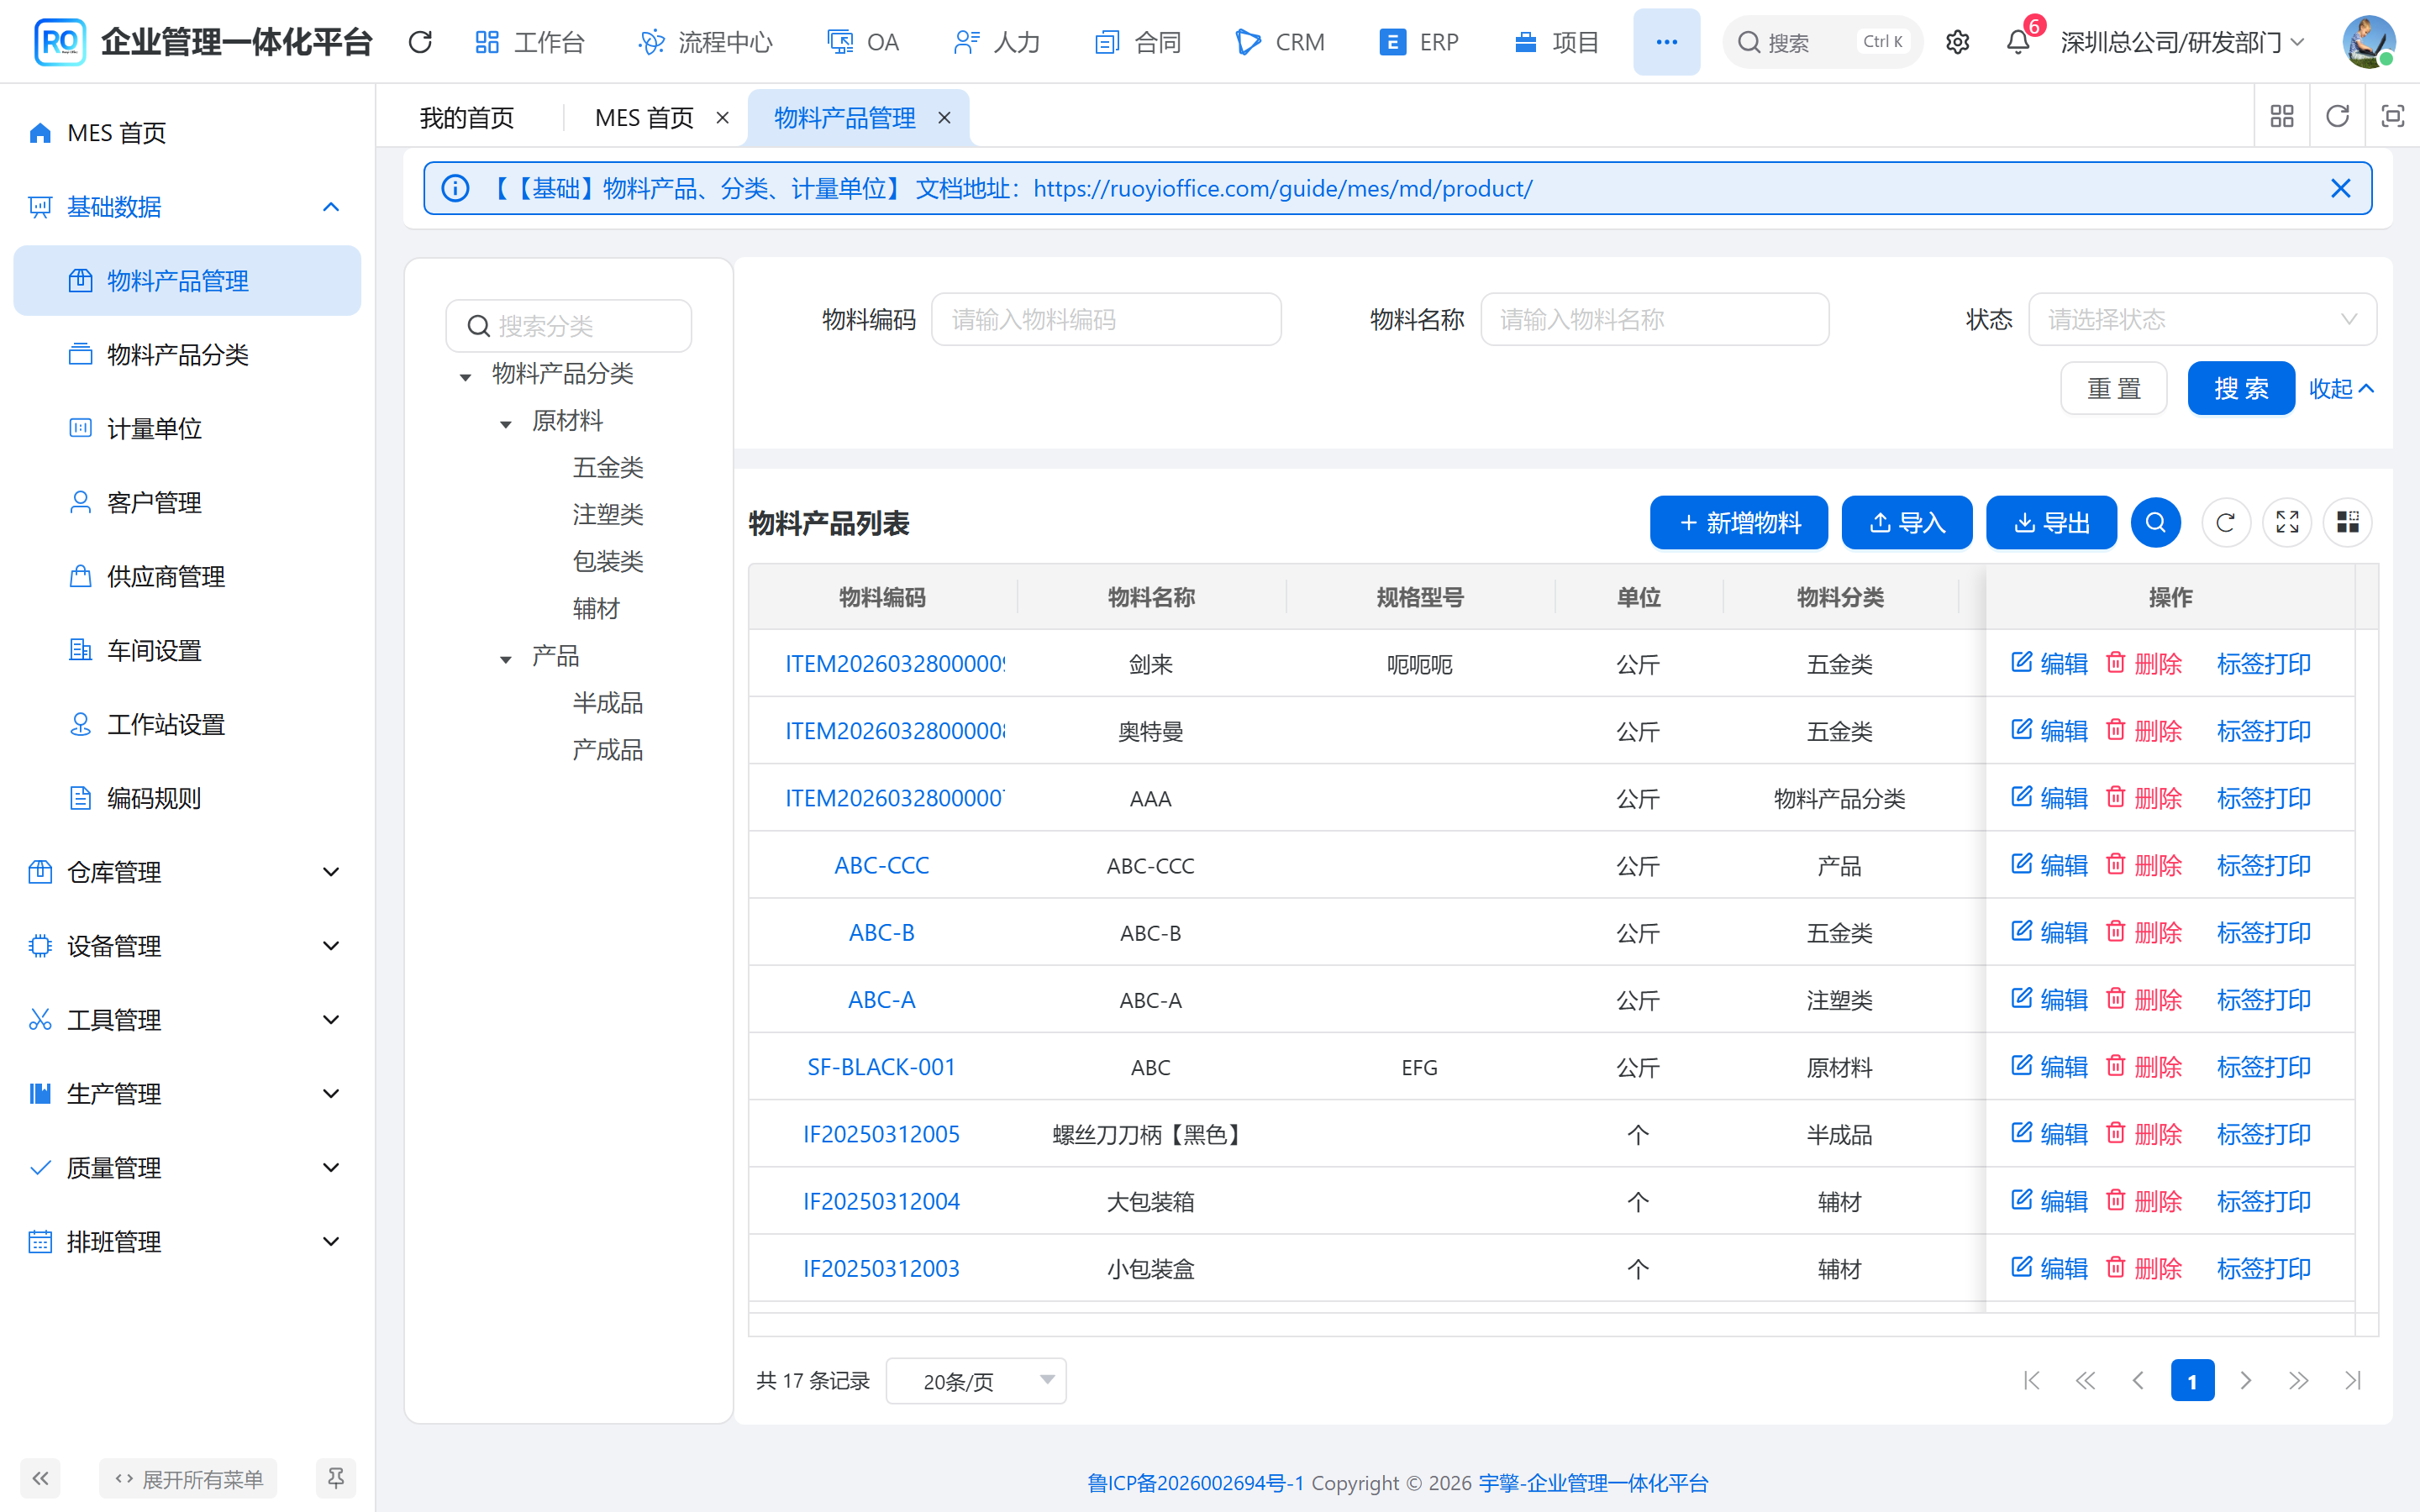Refresh the material product list

click(2225, 523)
